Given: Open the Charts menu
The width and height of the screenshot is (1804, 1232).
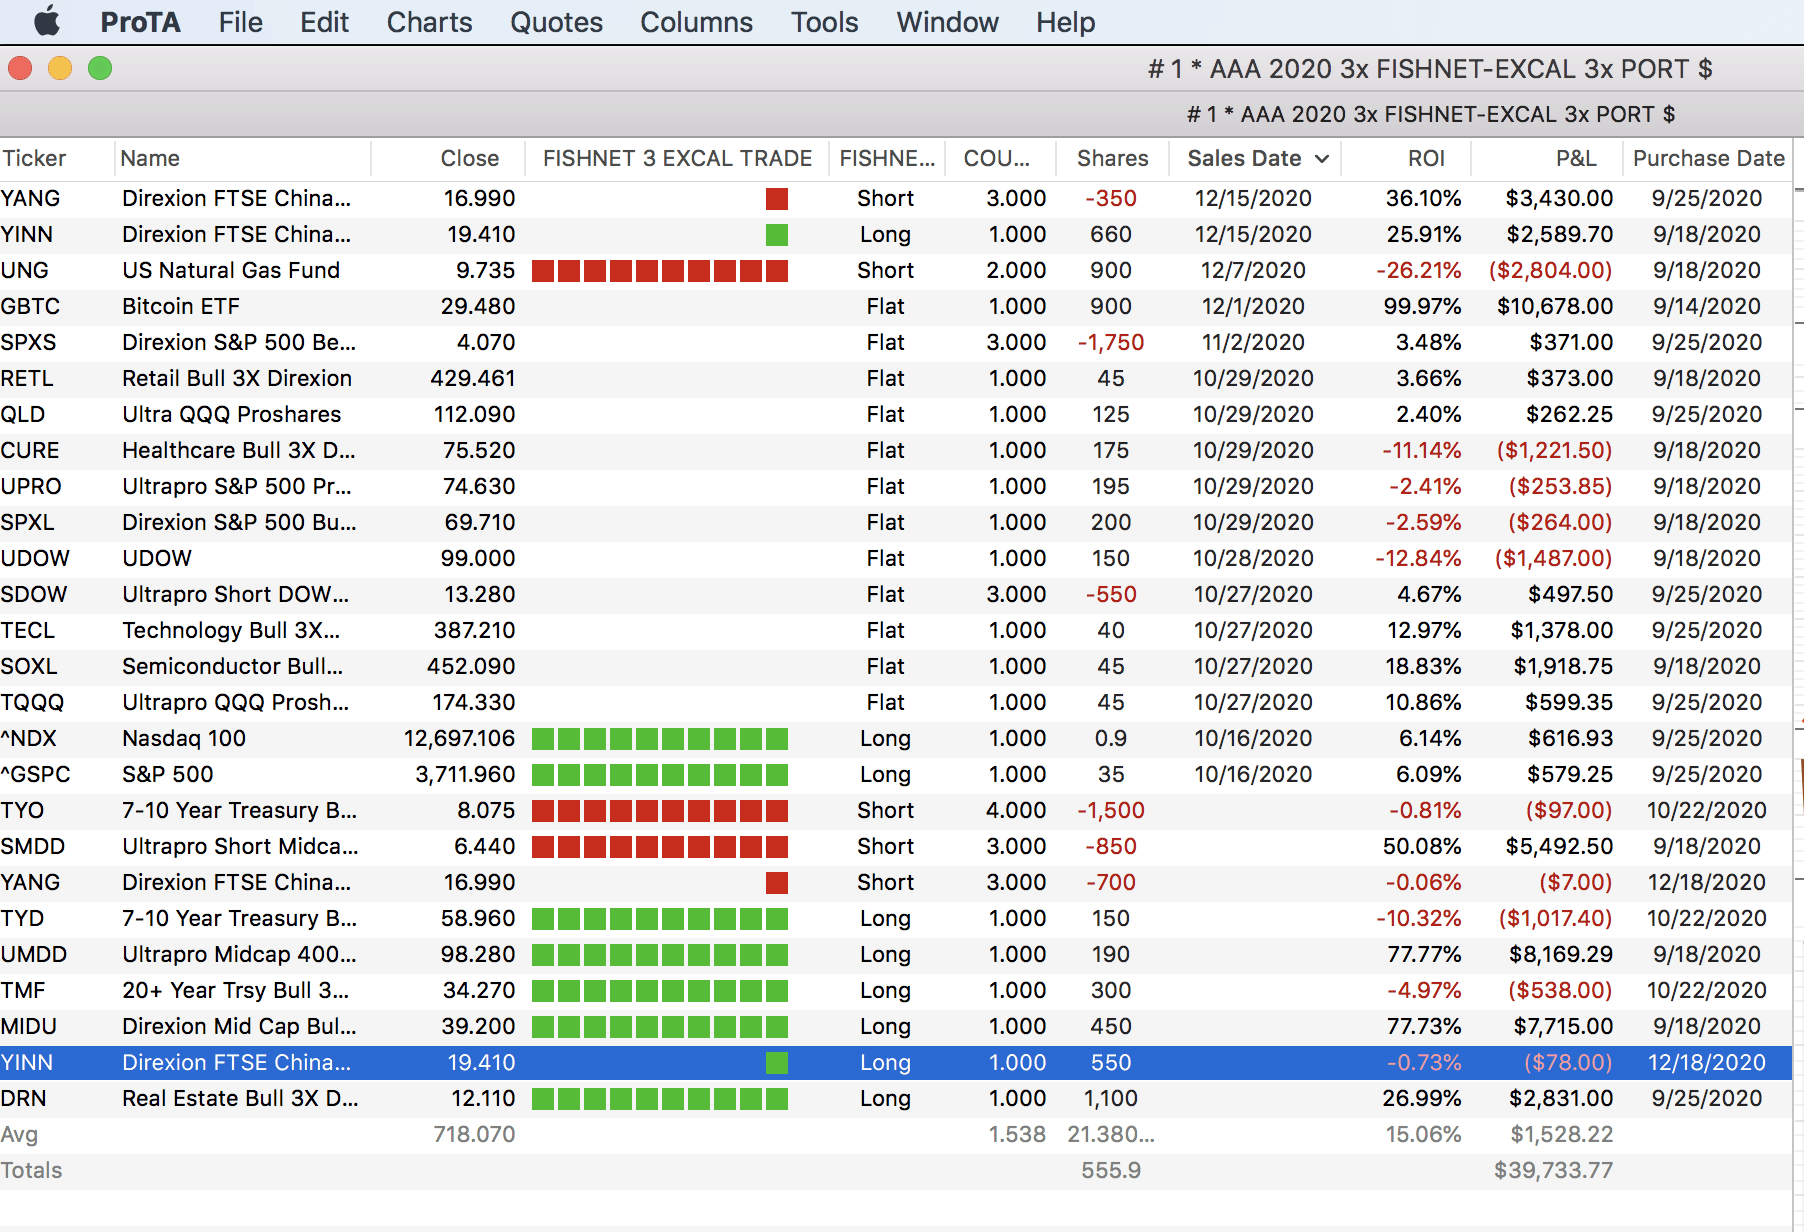Looking at the screenshot, I should click(x=429, y=22).
